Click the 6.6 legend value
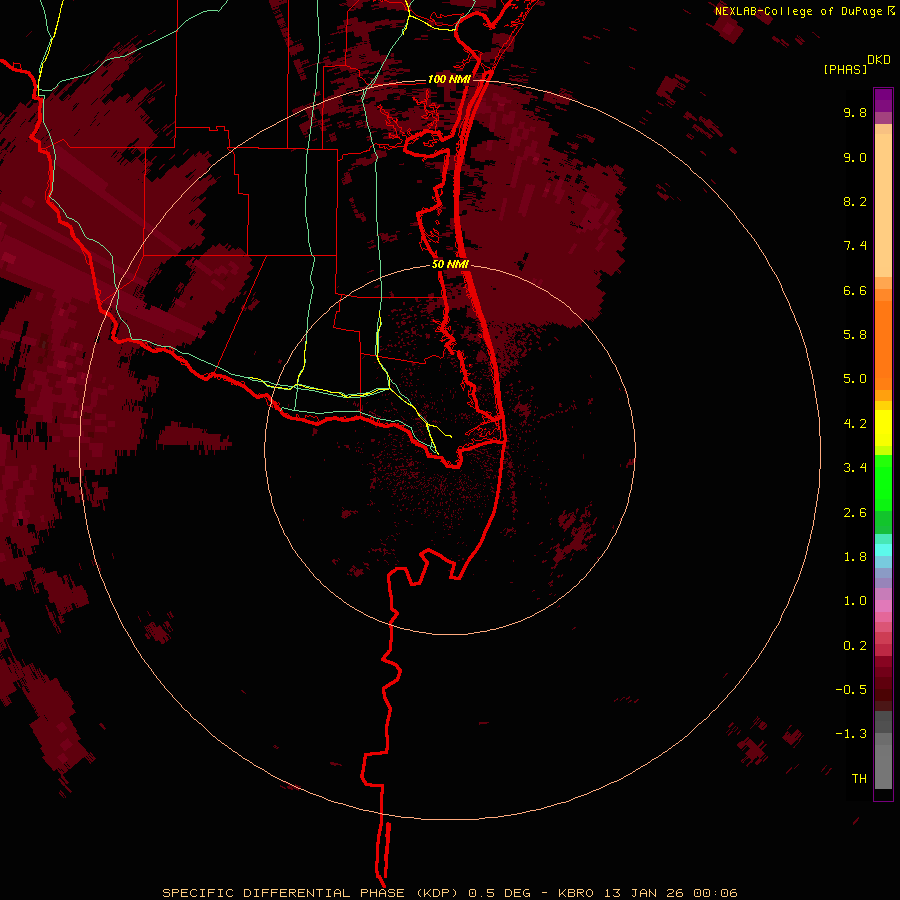 (855, 290)
